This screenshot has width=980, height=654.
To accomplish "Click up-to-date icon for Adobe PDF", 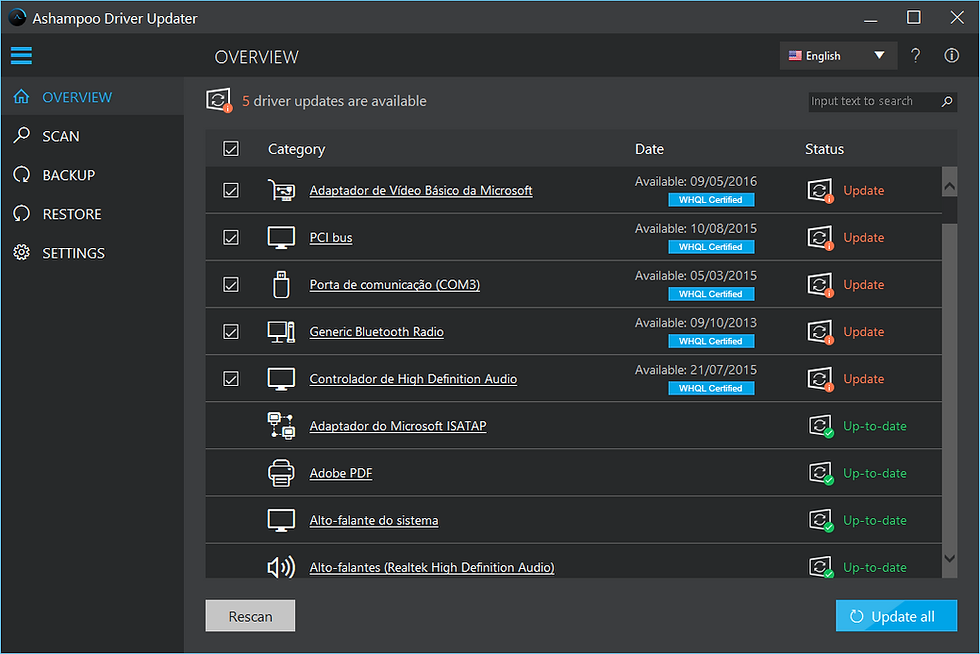I will coord(821,473).
